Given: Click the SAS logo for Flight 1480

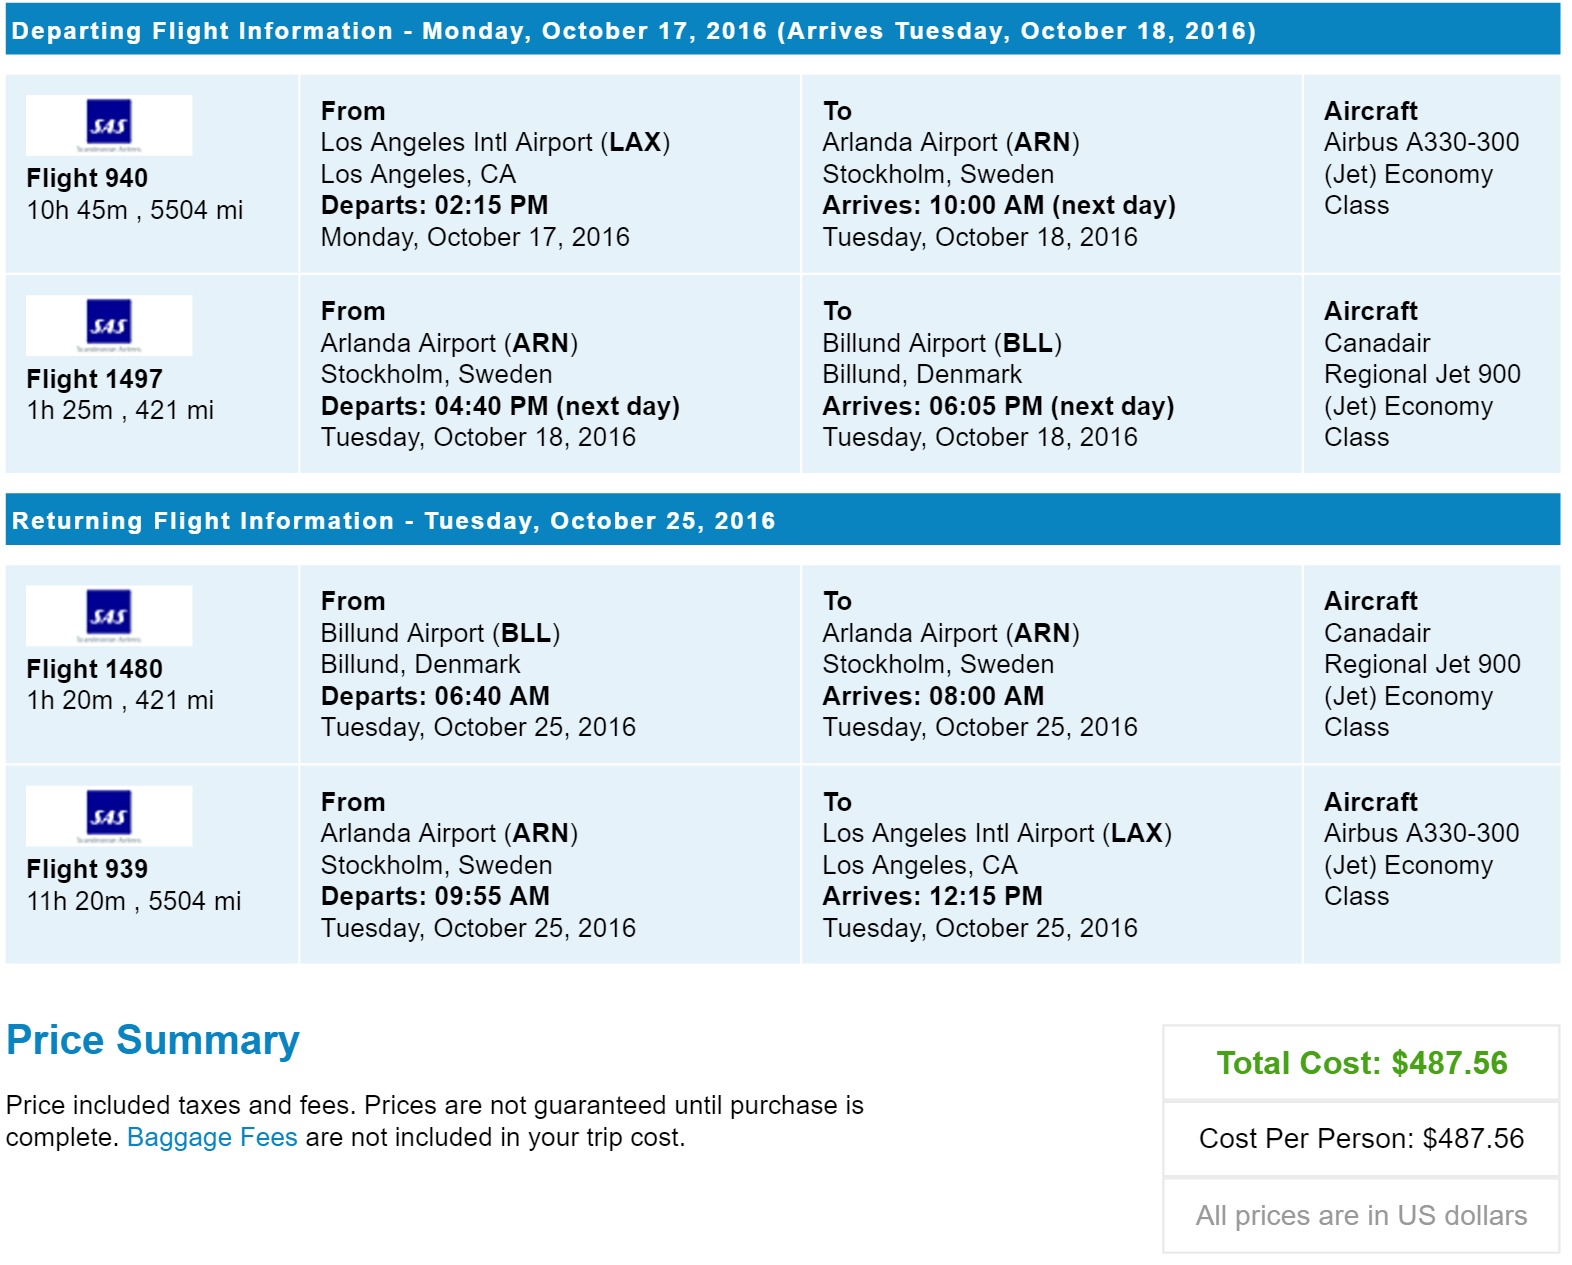Looking at the screenshot, I should coord(109,615).
